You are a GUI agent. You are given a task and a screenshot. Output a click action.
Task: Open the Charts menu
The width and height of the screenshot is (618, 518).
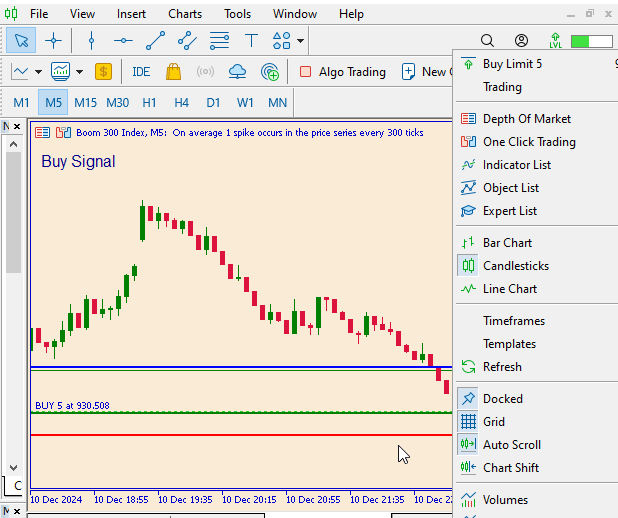coord(185,14)
